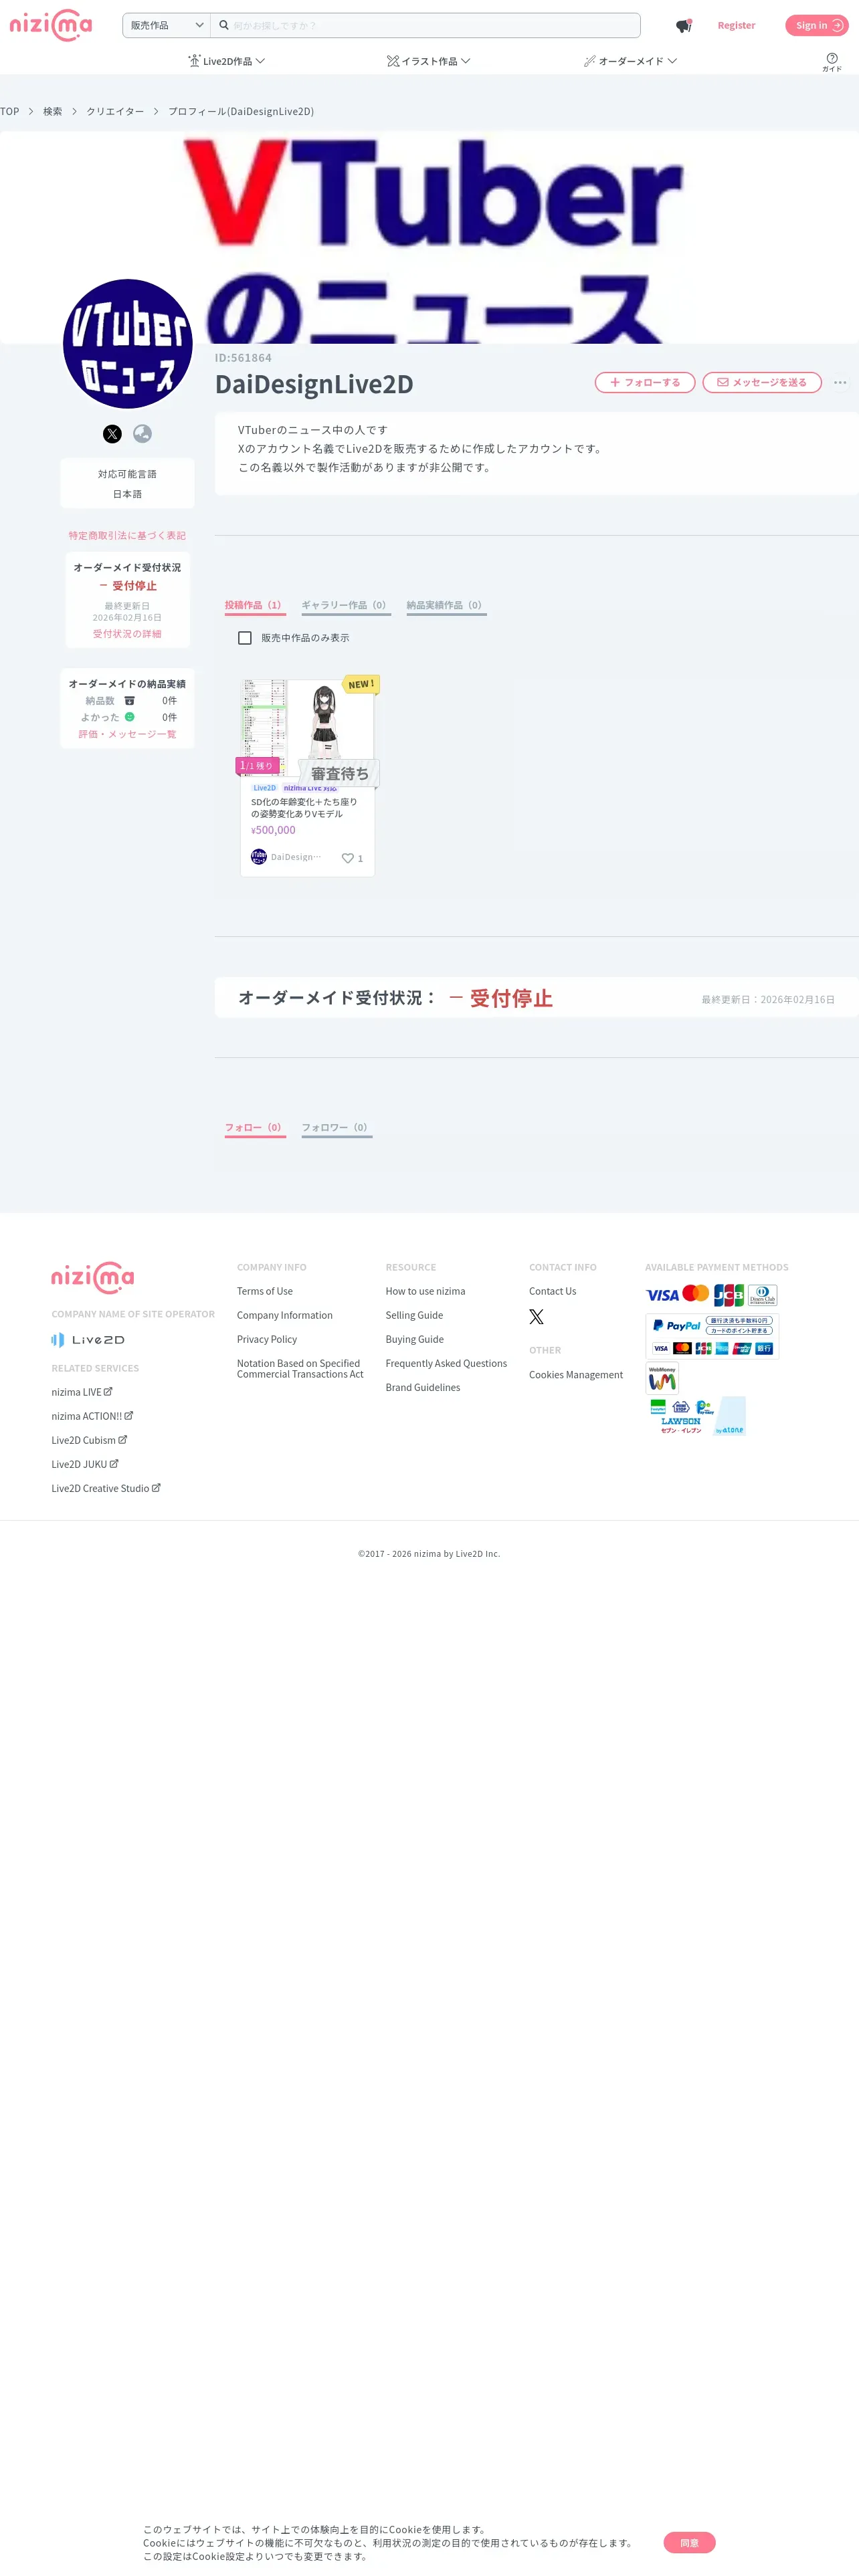The width and height of the screenshot is (859, 2576).
Task: Expand the オーダーメイド menu
Action: [631, 61]
